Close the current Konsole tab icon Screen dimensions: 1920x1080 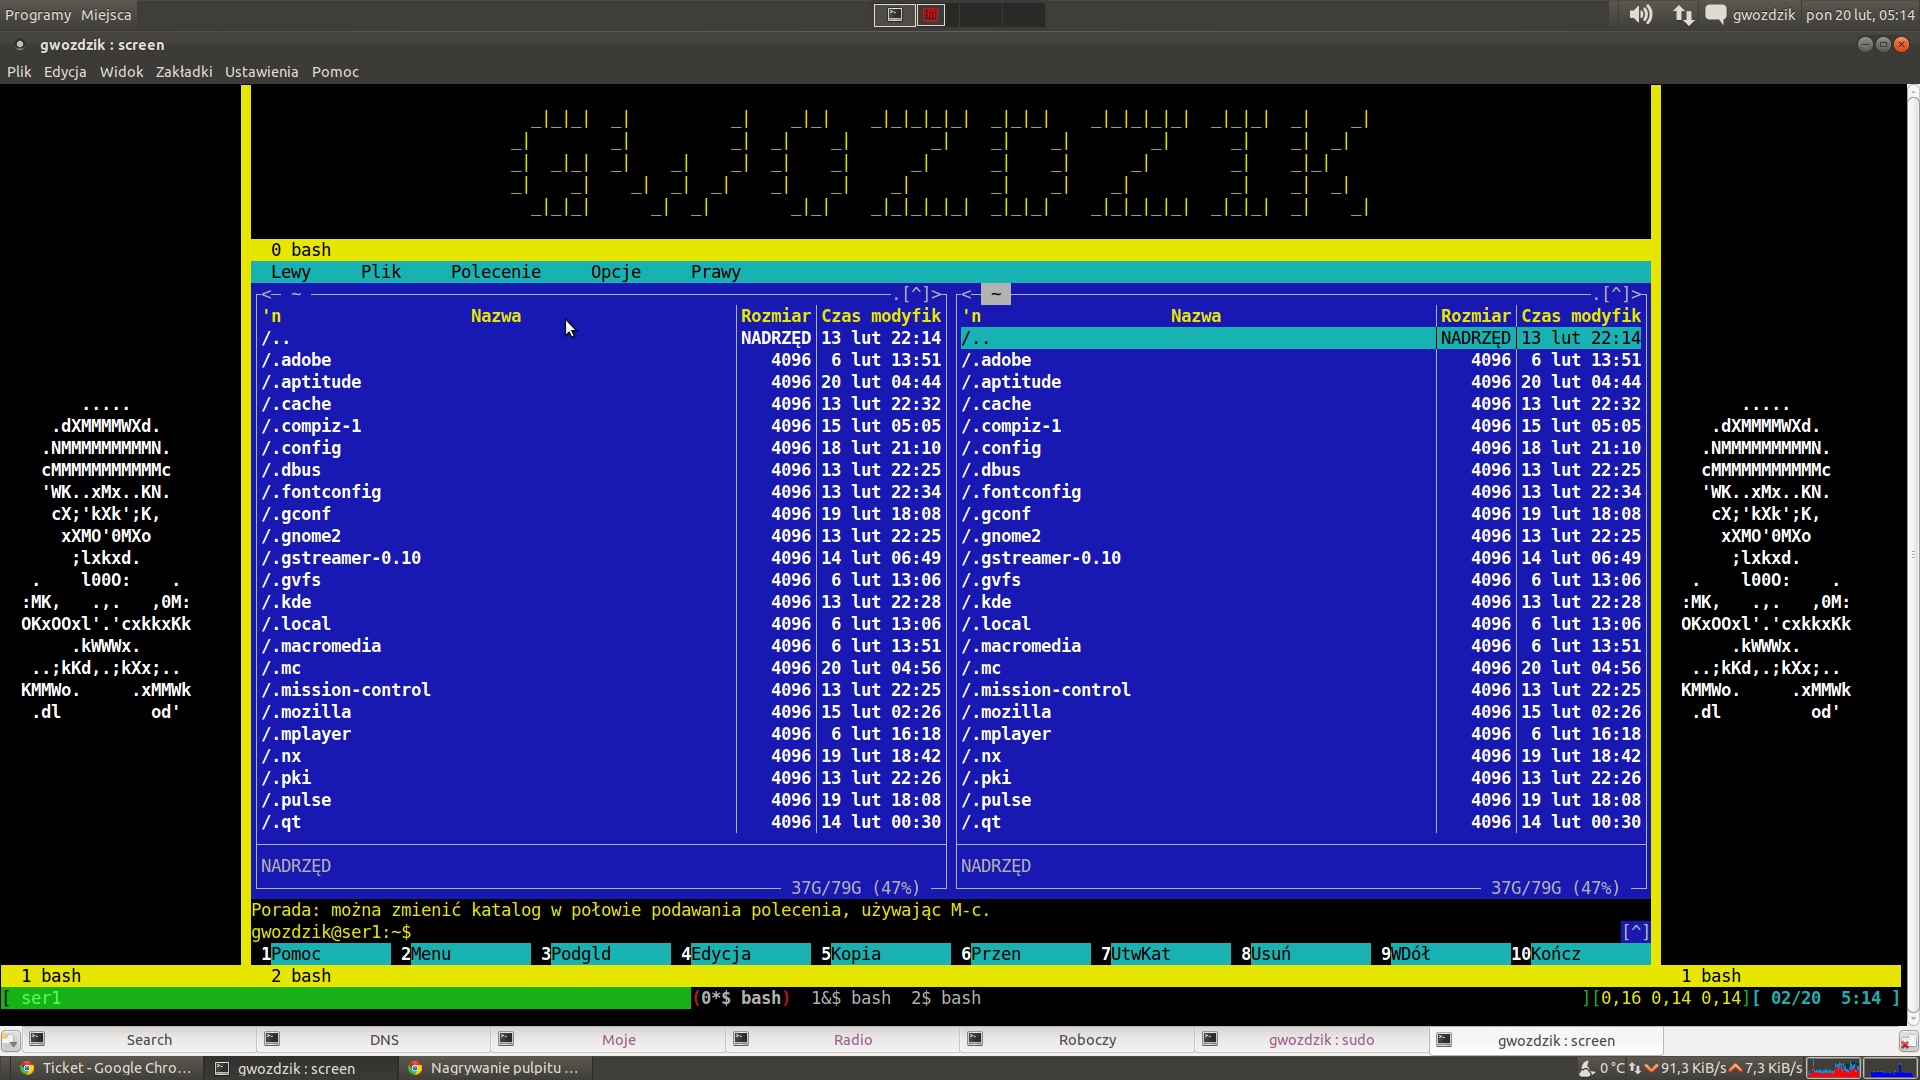point(1907,1040)
